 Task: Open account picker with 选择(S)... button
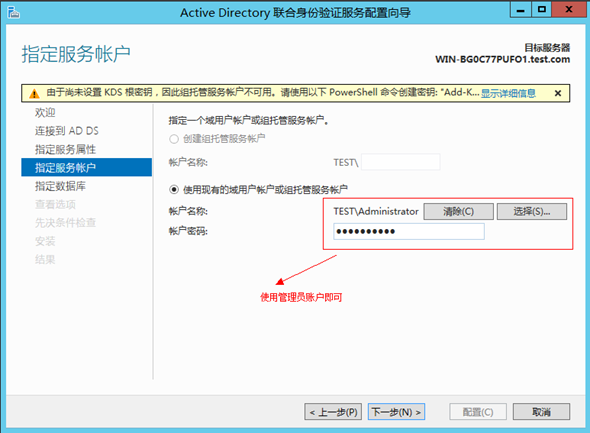point(532,211)
